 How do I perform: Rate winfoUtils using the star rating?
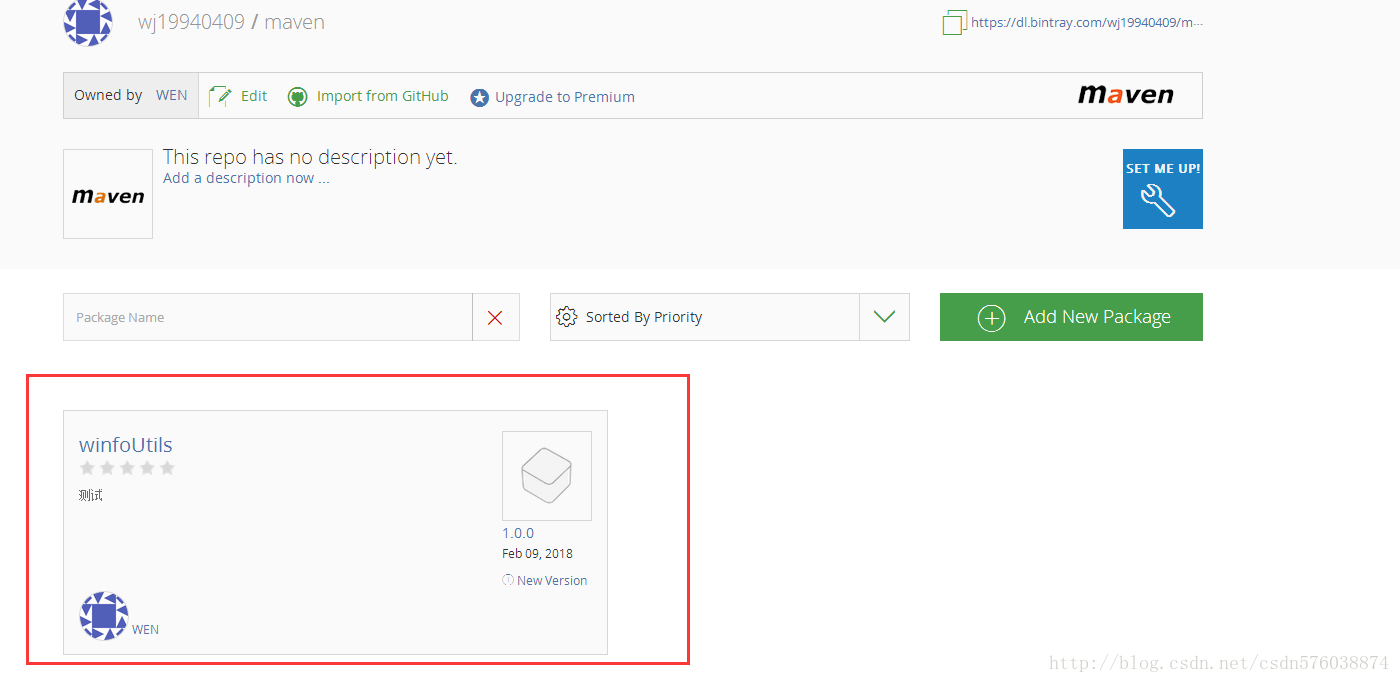tap(127, 468)
